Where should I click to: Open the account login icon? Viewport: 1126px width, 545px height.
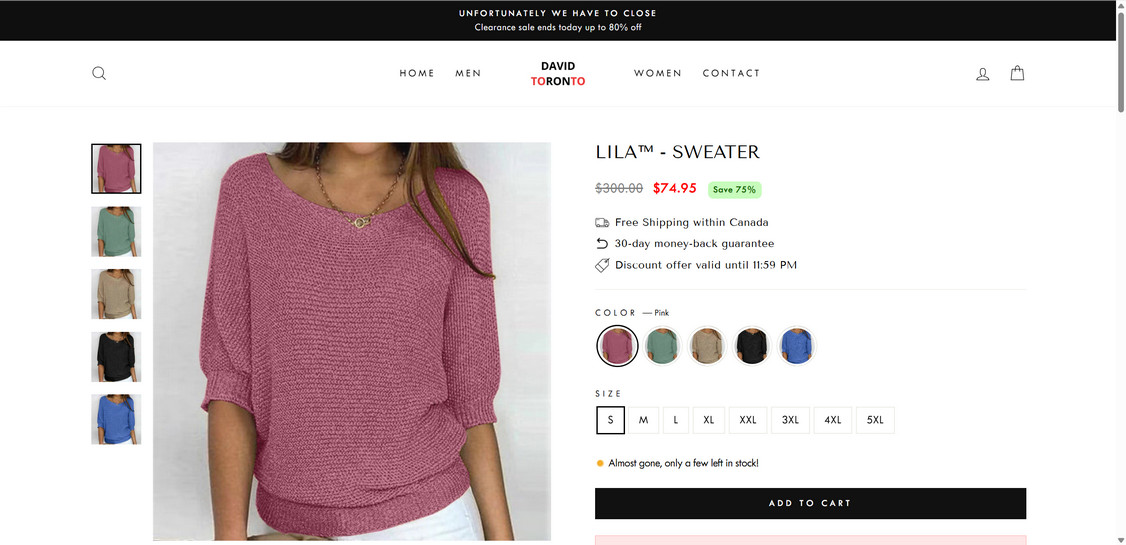983,73
